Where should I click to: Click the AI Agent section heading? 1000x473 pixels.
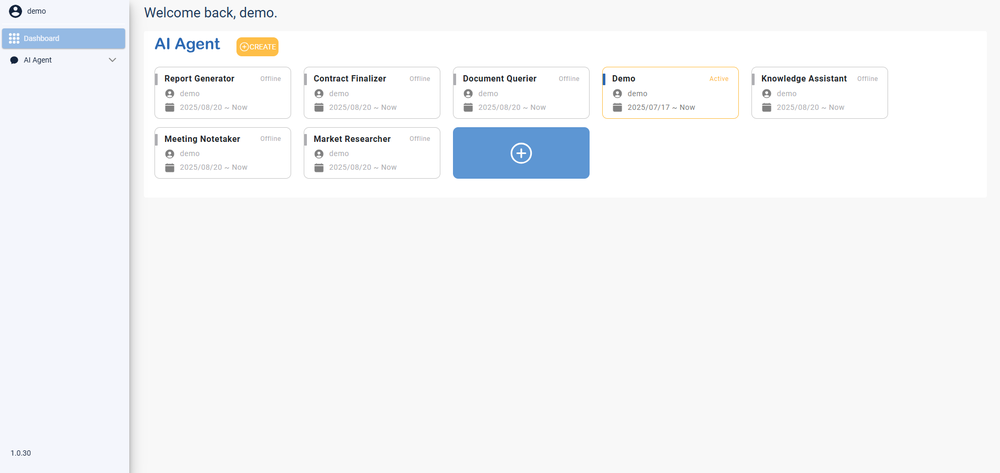pos(187,44)
